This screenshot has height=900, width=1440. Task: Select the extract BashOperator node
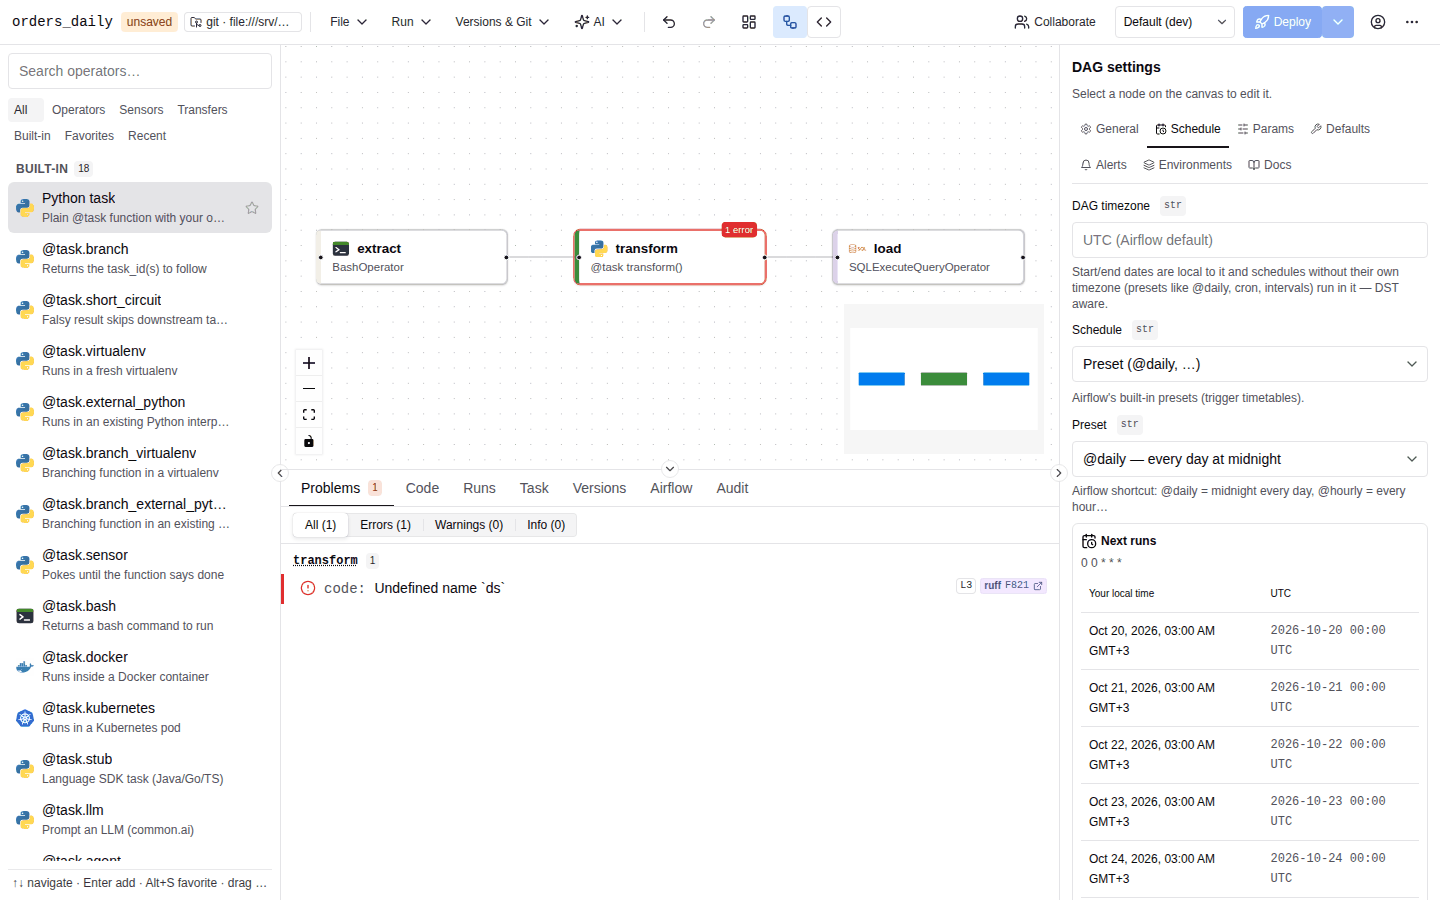click(412, 257)
